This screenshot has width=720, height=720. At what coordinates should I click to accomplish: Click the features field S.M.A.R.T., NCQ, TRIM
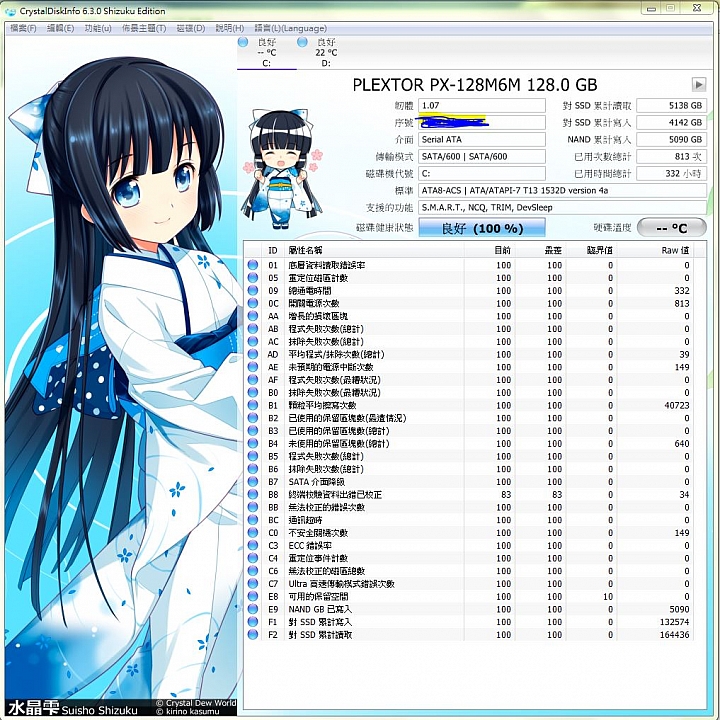[x=562, y=208]
